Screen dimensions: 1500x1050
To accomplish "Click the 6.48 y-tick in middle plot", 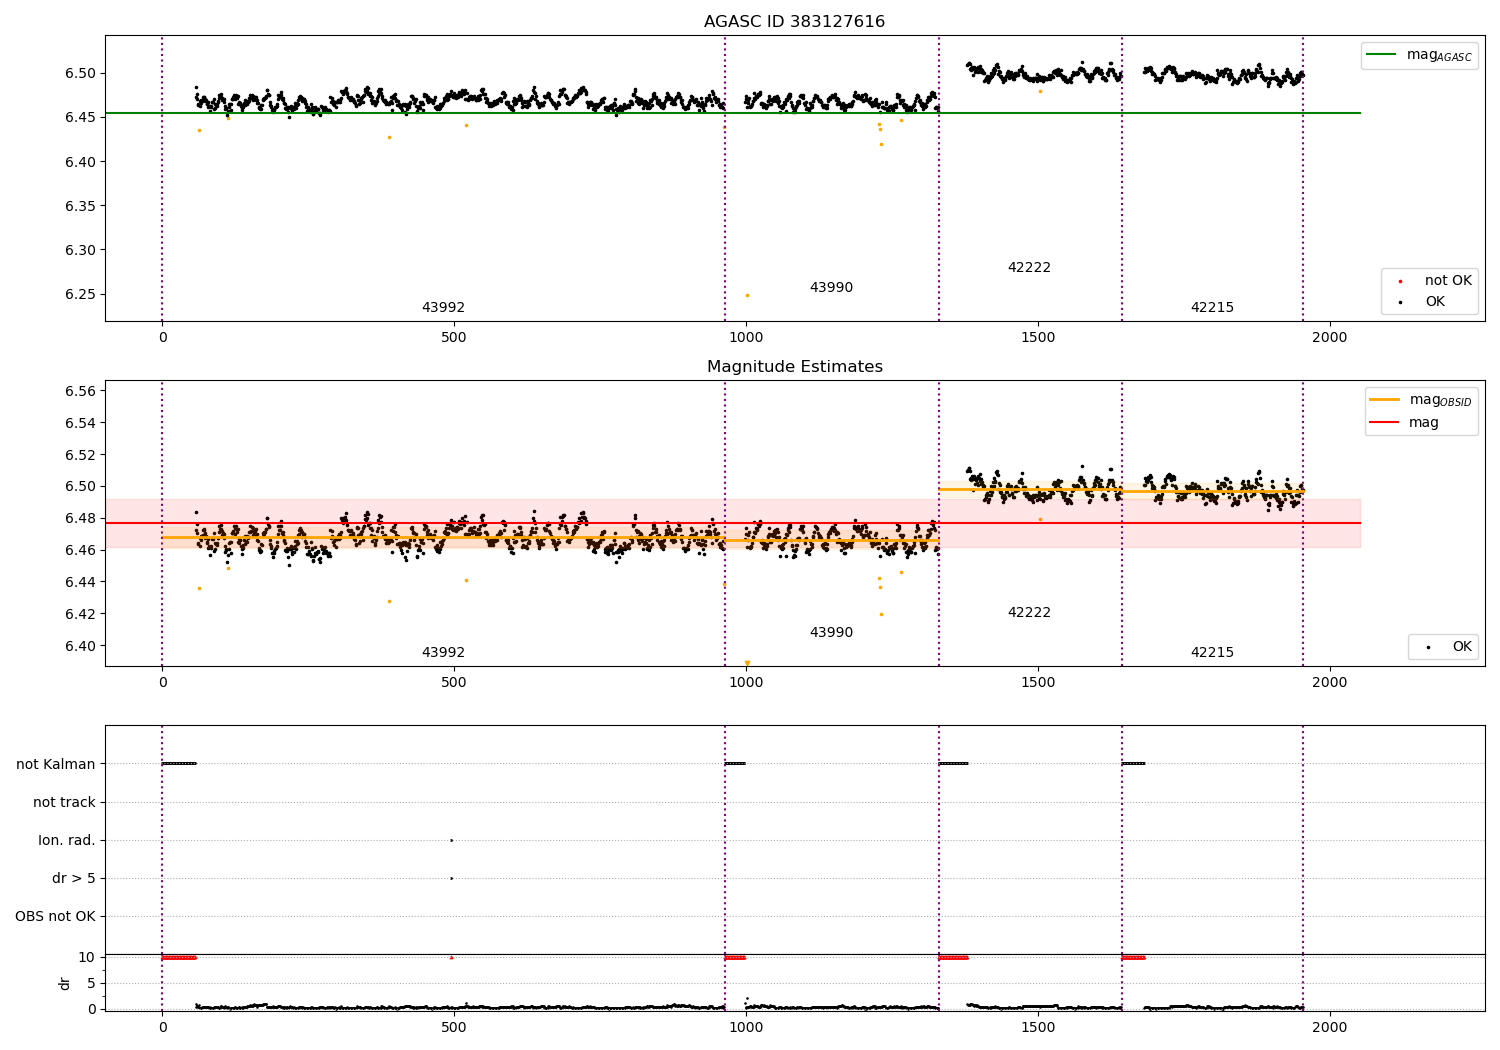I will click(x=80, y=519).
